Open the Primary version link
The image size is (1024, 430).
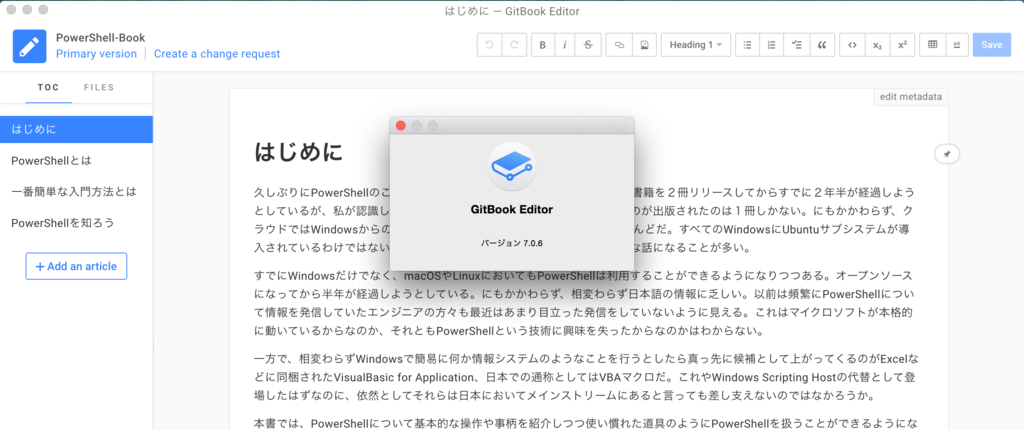pyautogui.click(x=97, y=54)
